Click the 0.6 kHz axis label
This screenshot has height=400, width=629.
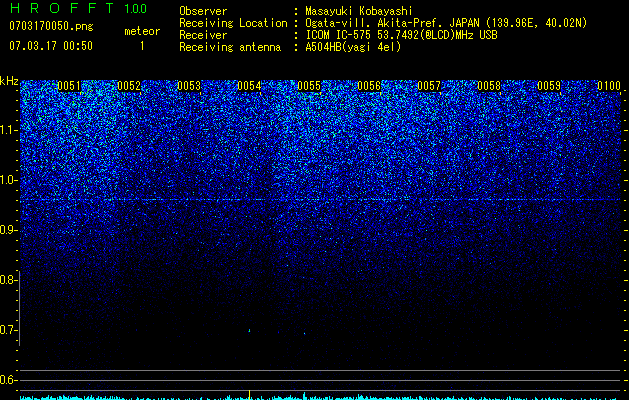[x=8, y=380]
